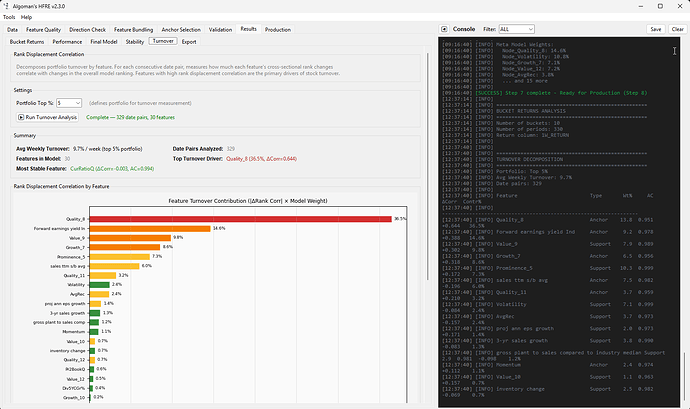
Task: Click the left panel vertical scrollbar
Action: [x=427, y=166]
